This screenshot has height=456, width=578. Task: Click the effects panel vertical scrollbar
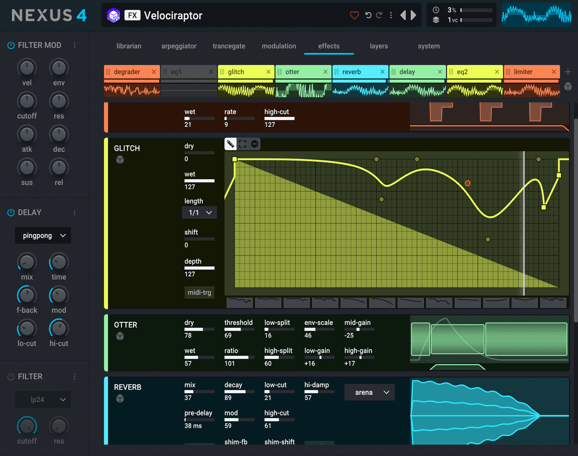[575, 219]
